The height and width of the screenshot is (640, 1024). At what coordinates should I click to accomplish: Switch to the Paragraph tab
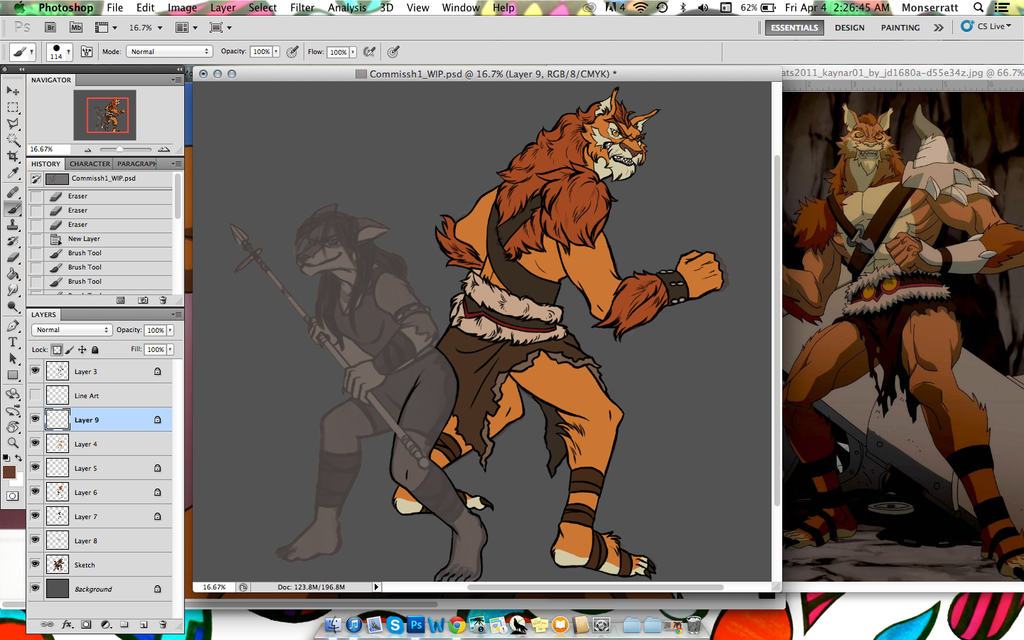coord(136,164)
